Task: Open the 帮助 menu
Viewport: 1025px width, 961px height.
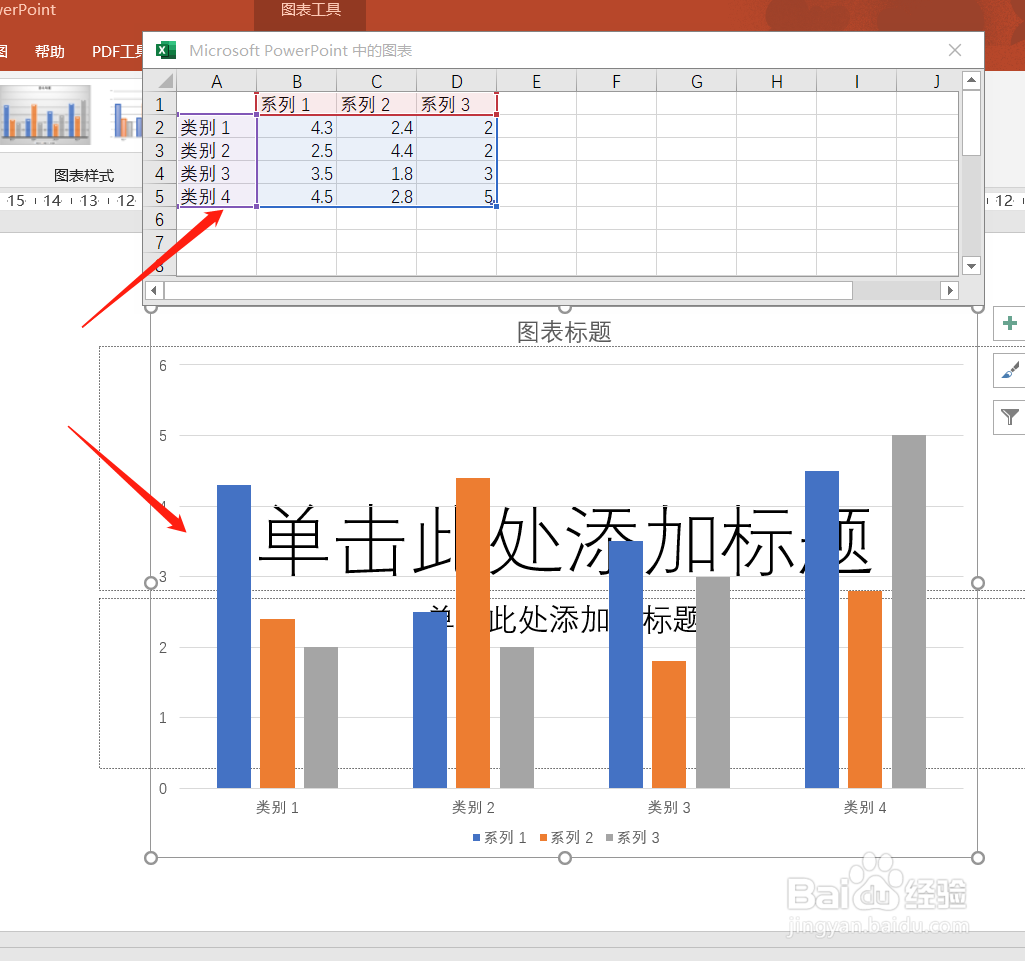Action: pyautogui.click(x=49, y=51)
